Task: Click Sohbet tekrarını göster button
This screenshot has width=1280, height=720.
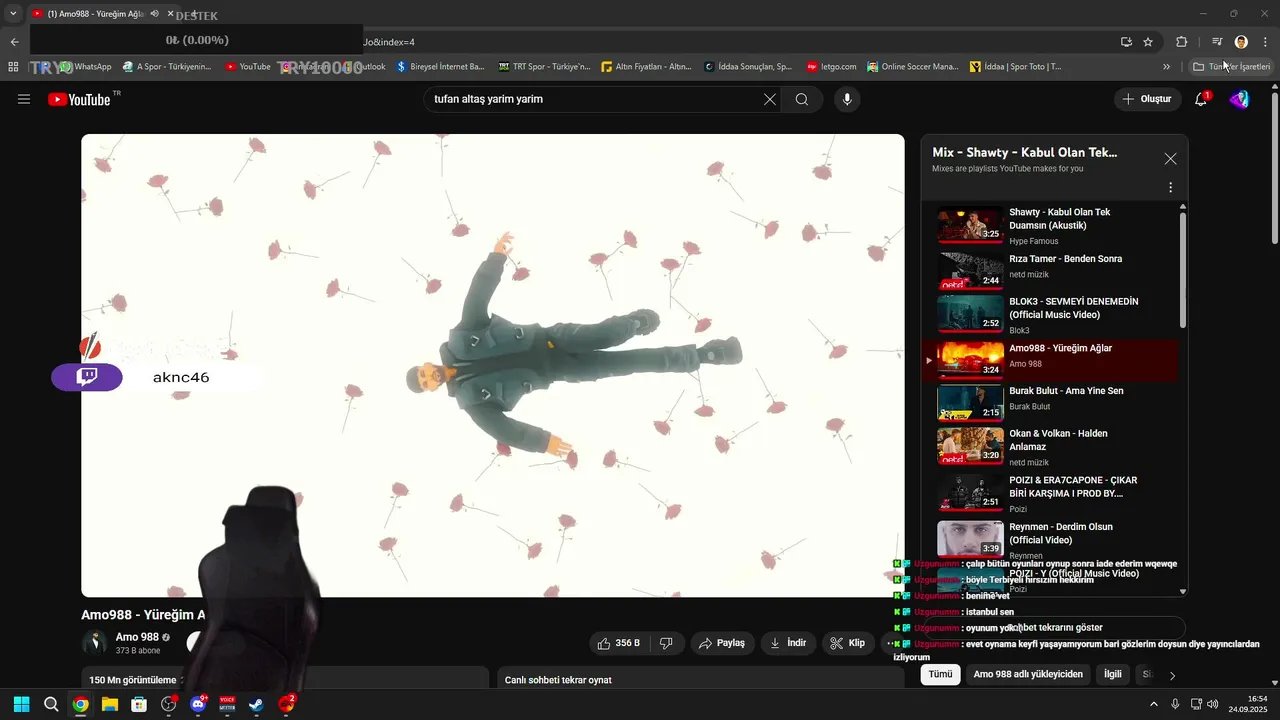Action: pyautogui.click(x=1056, y=628)
